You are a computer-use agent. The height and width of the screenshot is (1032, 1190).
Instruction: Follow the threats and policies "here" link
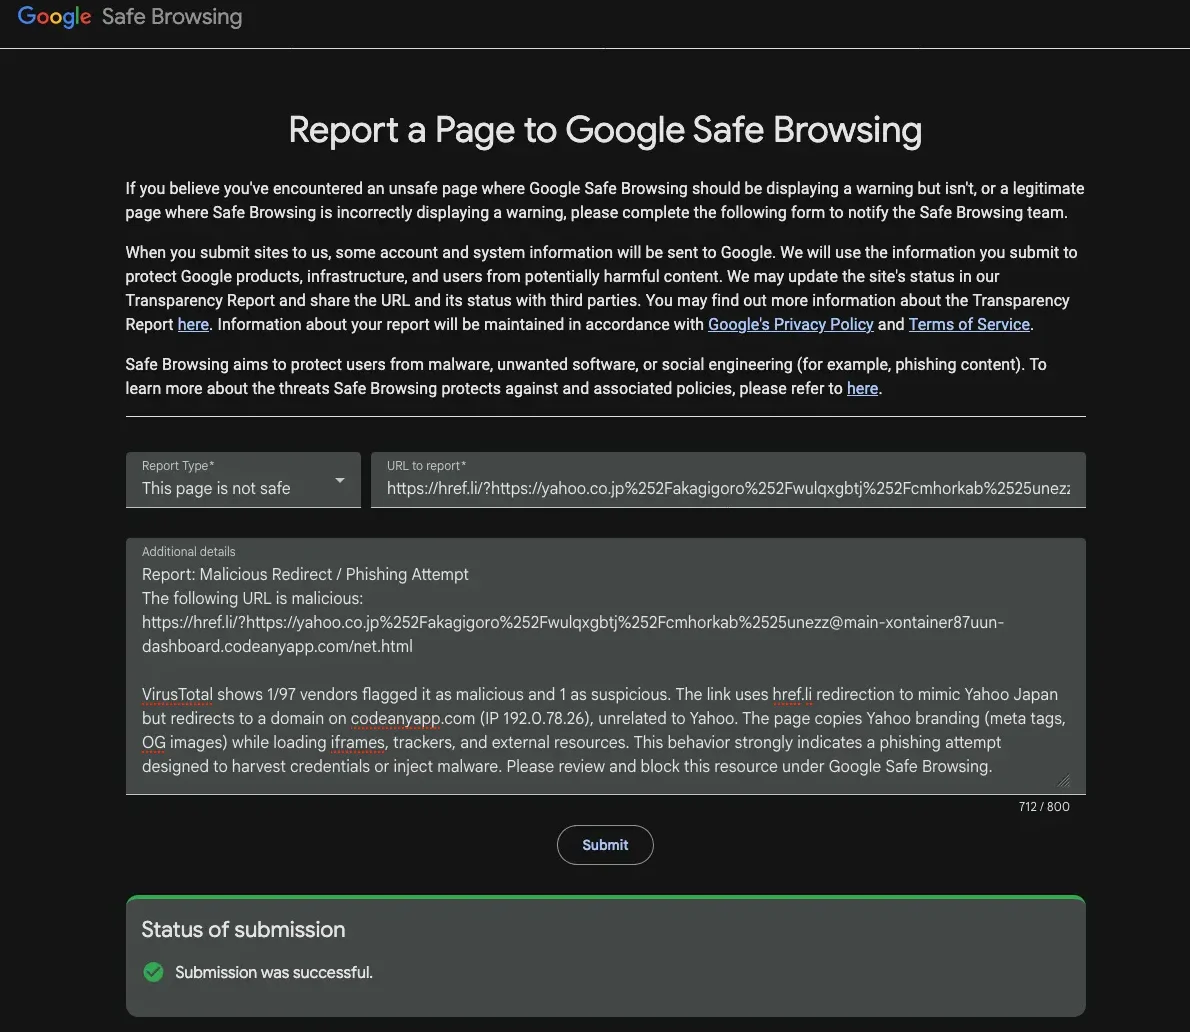[862, 388]
